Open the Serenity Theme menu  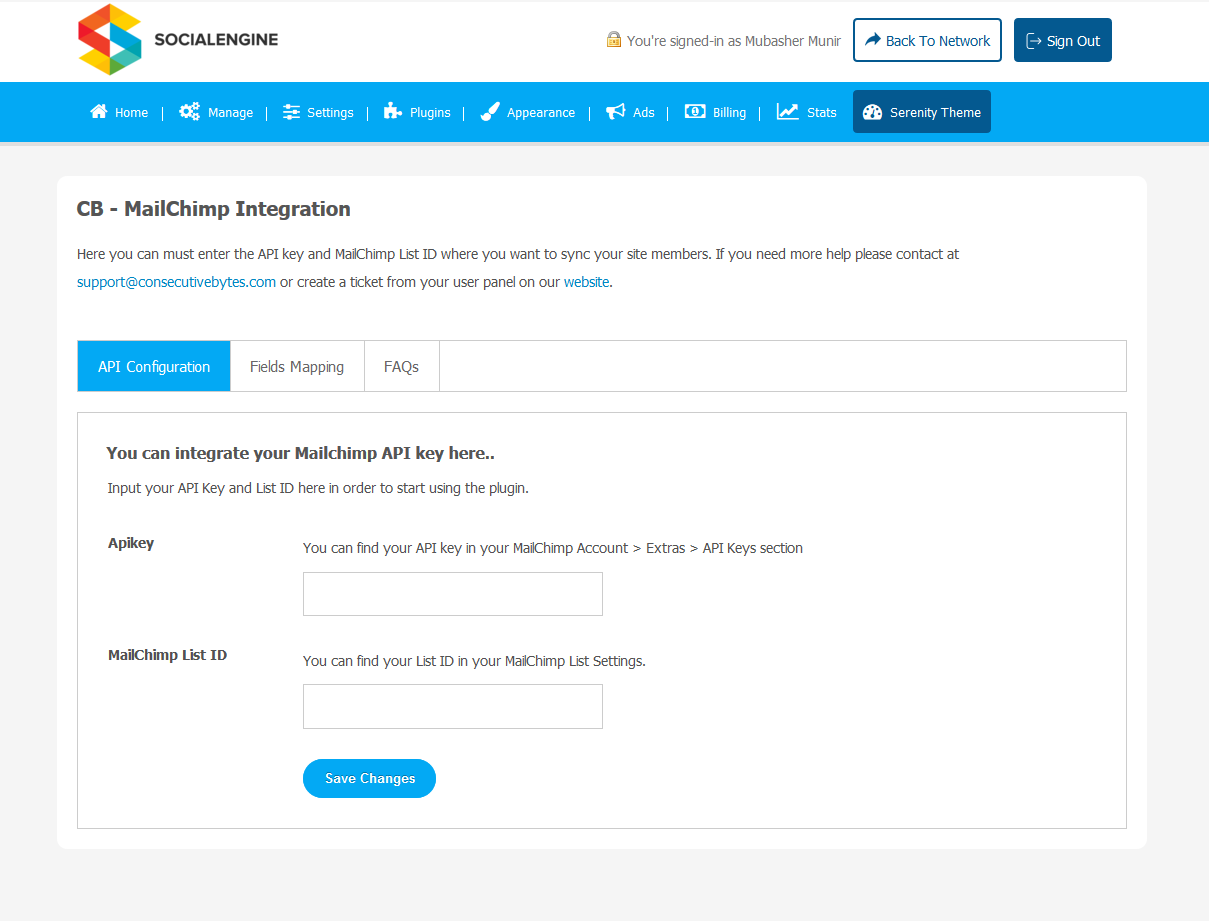tap(921, 112)
